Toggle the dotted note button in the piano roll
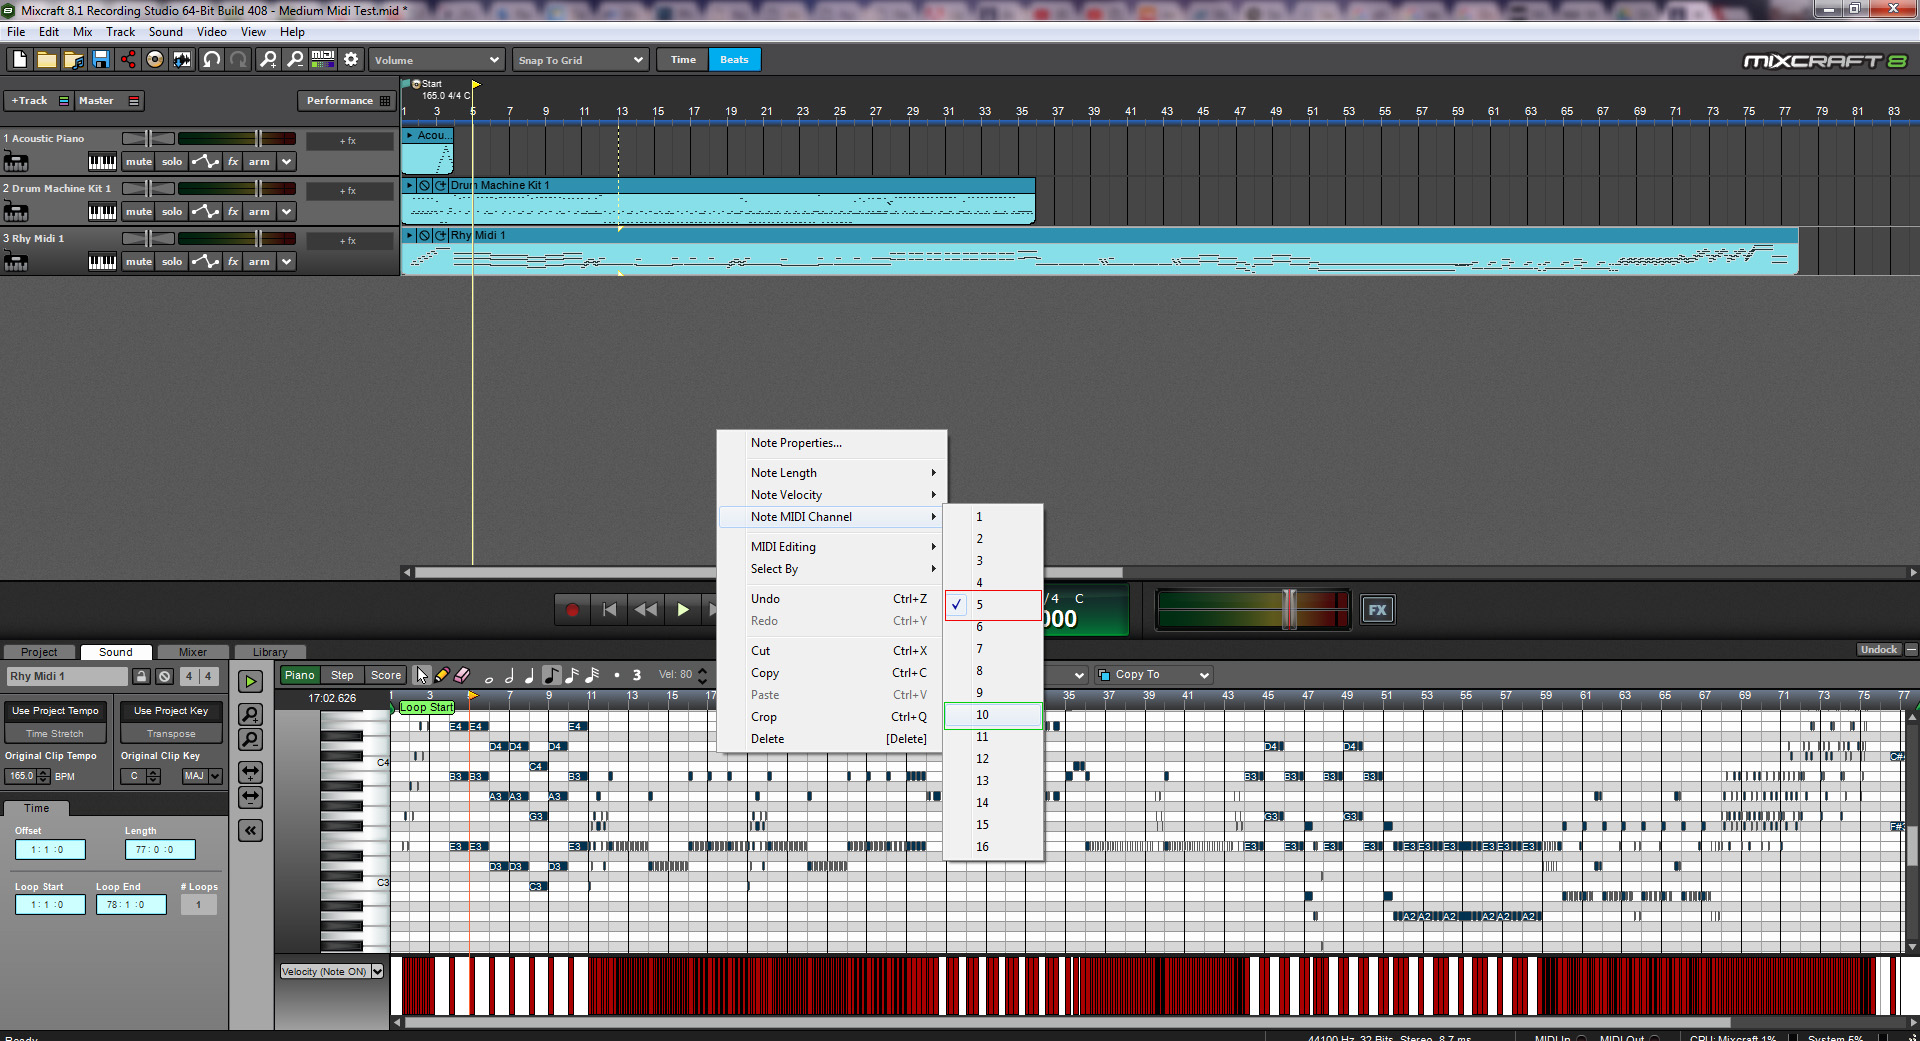The image size is (1920, 1041). point(617,676)
